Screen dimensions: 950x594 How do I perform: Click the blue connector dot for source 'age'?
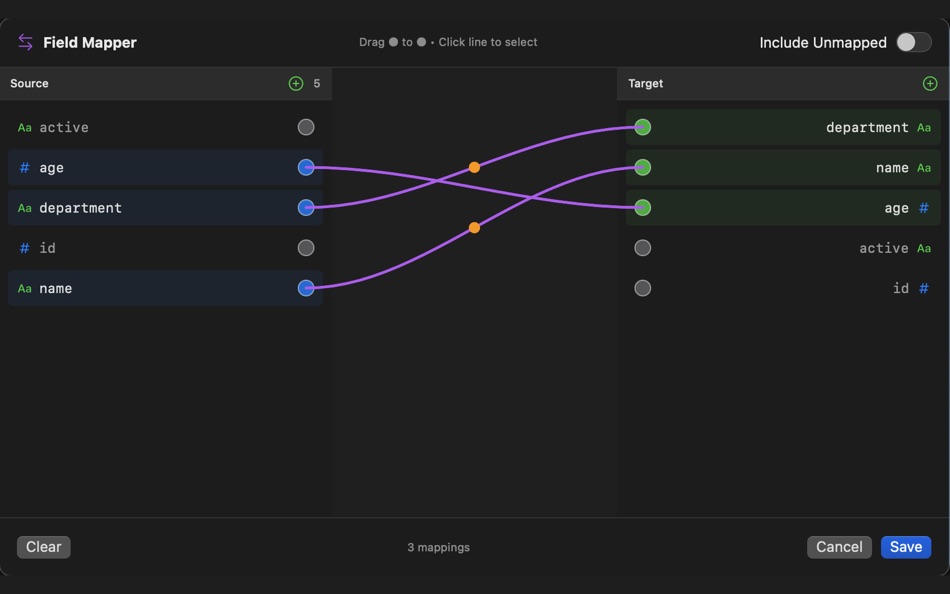tap(306, 168)
